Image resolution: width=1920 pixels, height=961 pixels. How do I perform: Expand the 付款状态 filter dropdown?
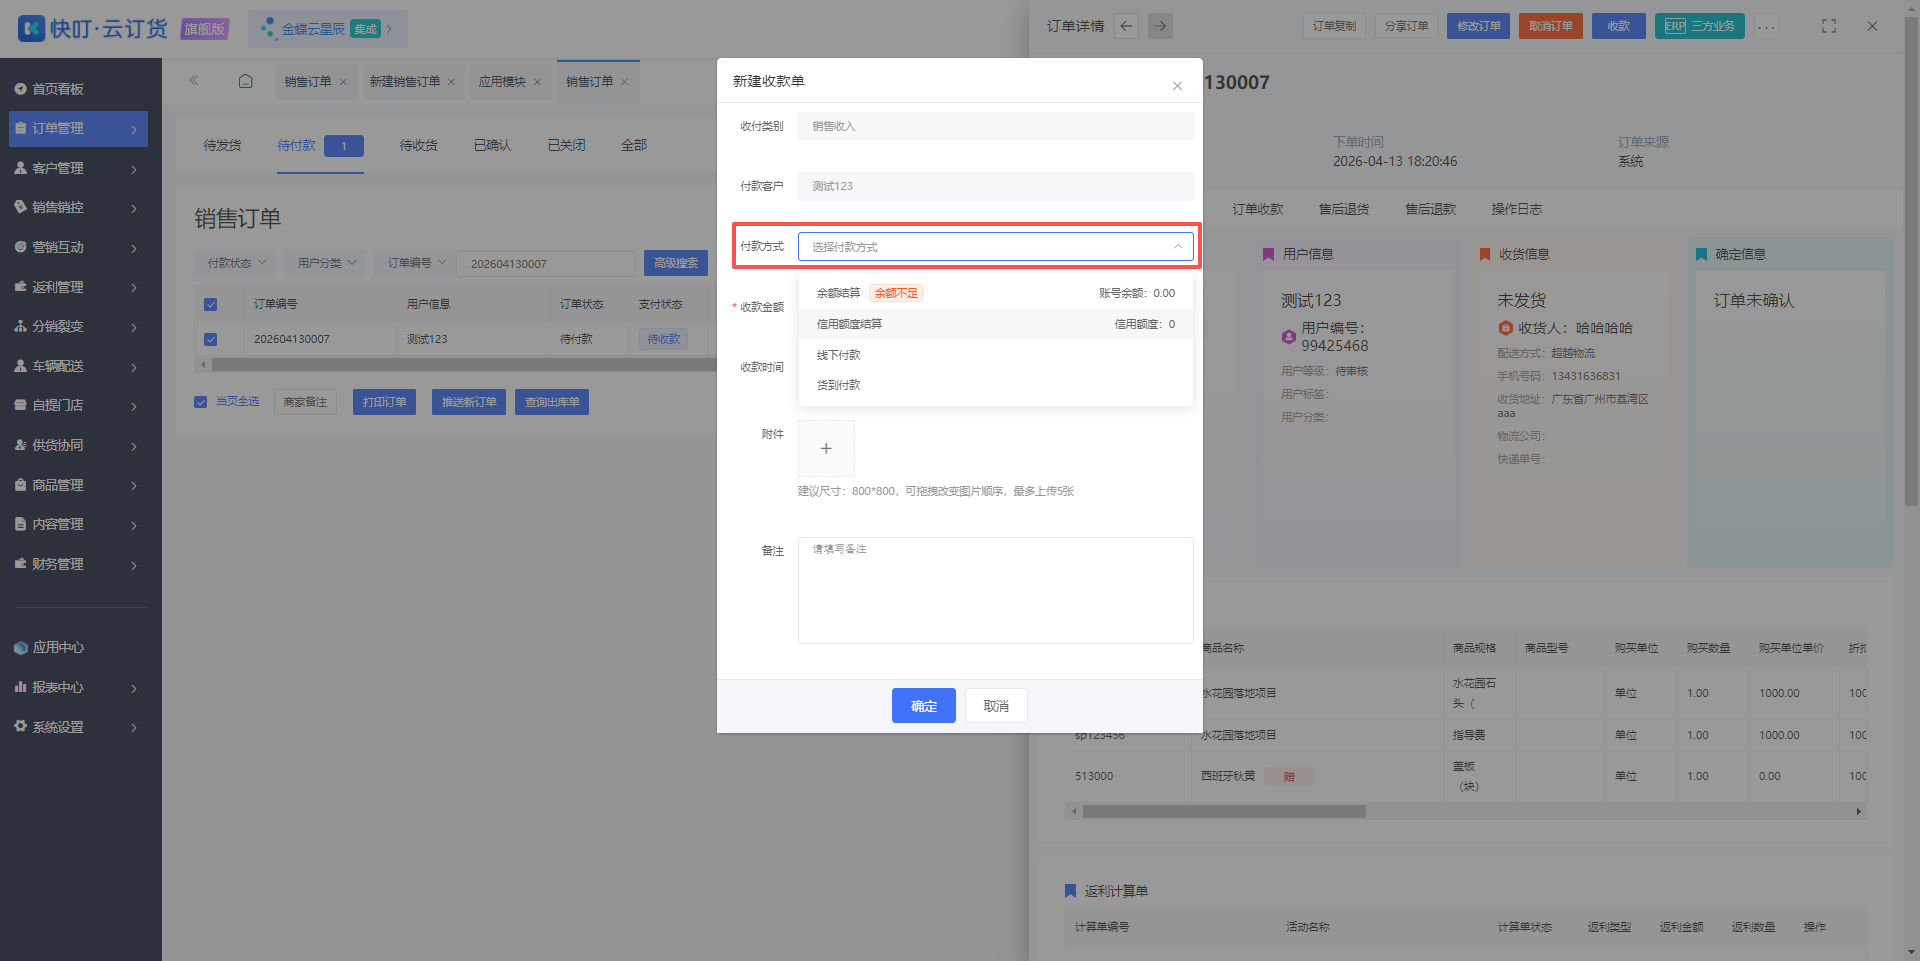(236, 263)
